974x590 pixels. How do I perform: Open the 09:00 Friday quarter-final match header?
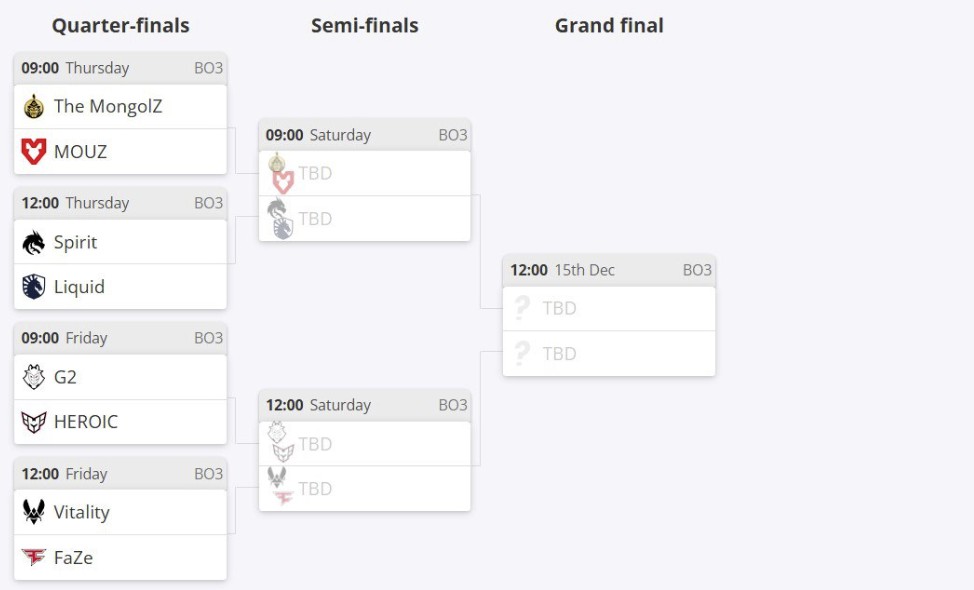click(x=121, y=338)
